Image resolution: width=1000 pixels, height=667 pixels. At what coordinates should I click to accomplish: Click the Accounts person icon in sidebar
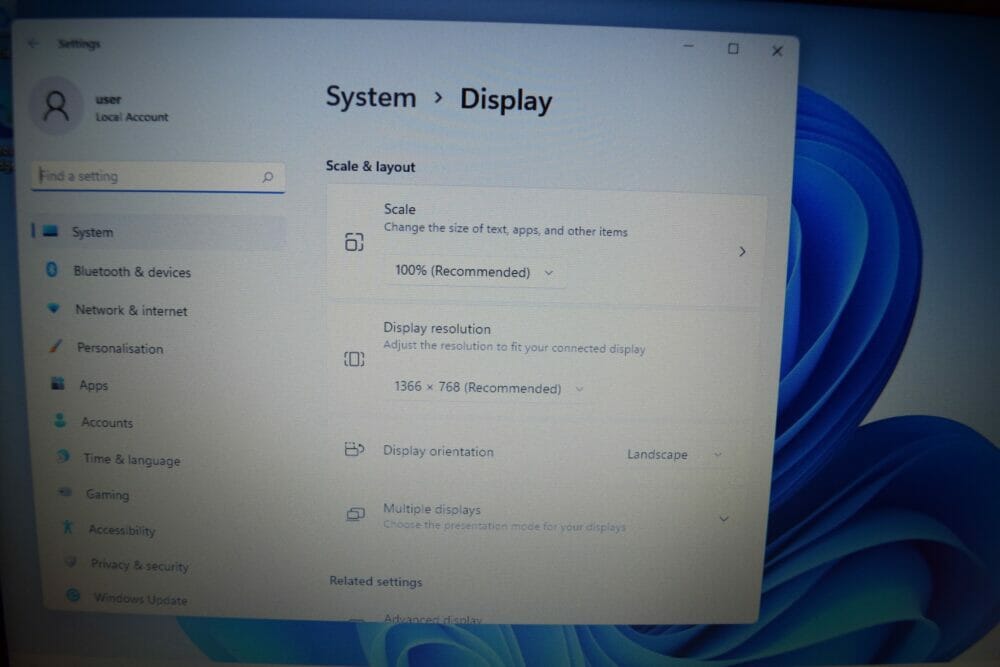pyautogui.click(x=60, y=420)
